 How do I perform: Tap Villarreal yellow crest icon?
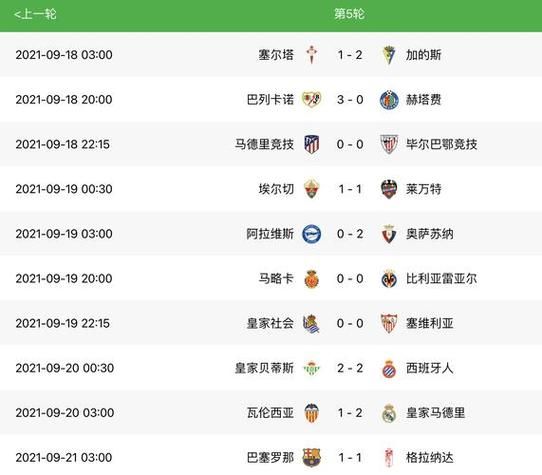pyautogui.click(x=389, y=279)
